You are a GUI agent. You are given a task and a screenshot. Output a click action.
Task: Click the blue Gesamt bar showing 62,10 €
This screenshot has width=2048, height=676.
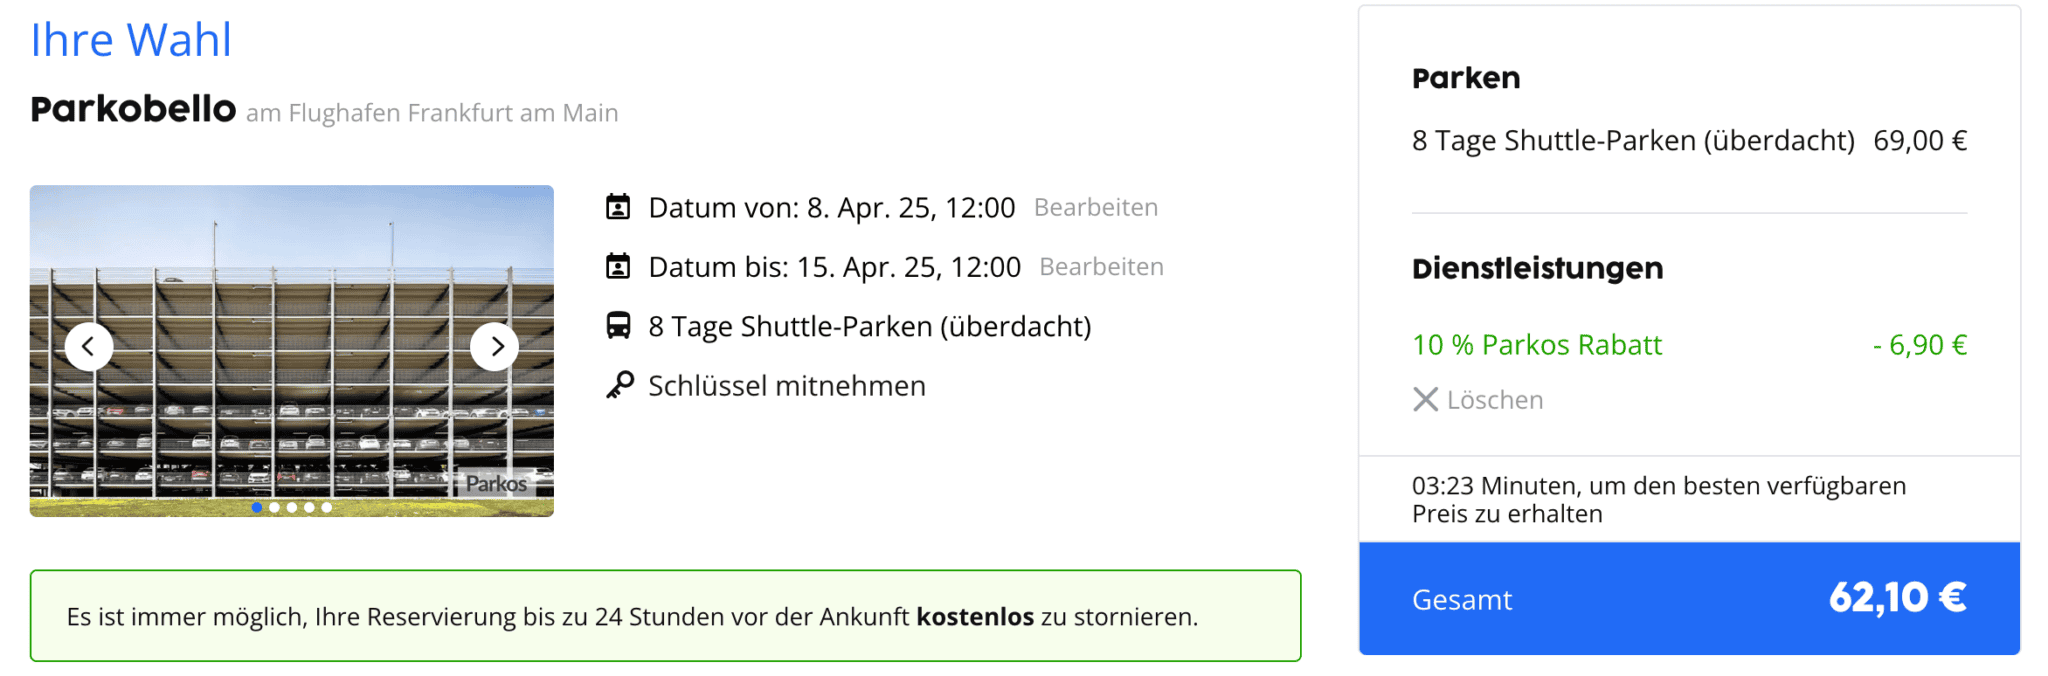[1690, 598]
